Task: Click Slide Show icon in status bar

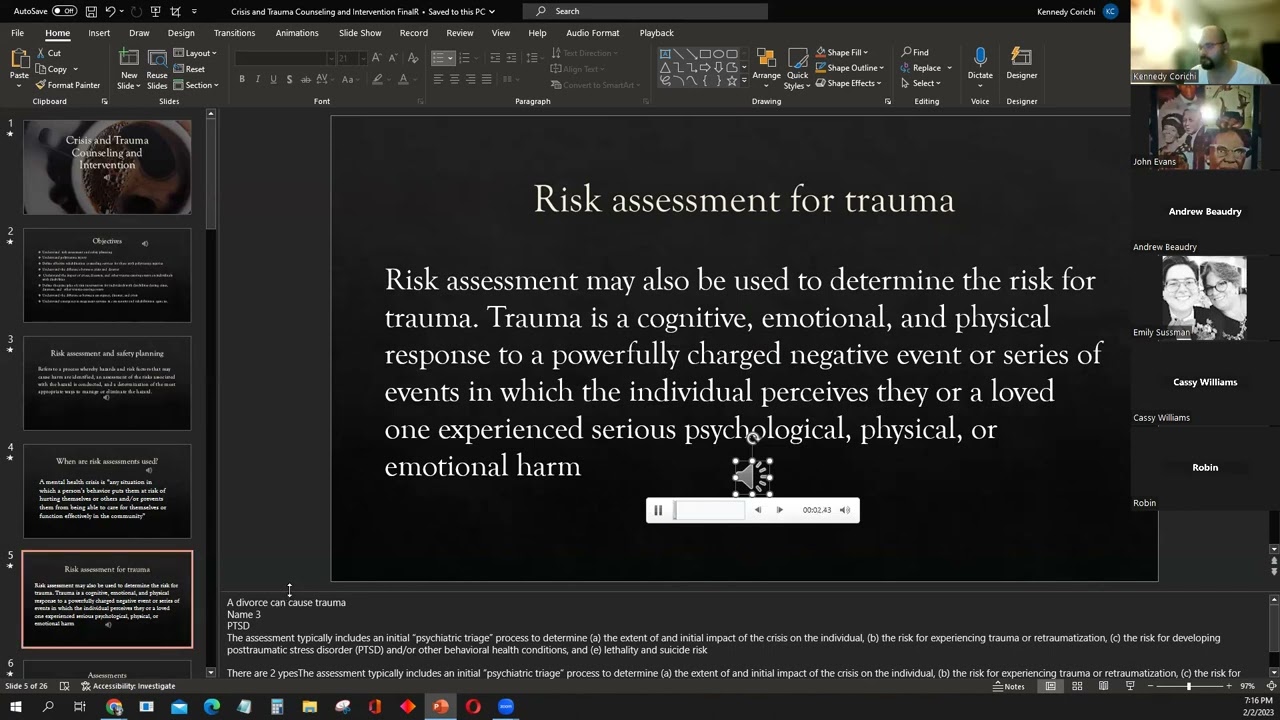Action: (1130, 686)
